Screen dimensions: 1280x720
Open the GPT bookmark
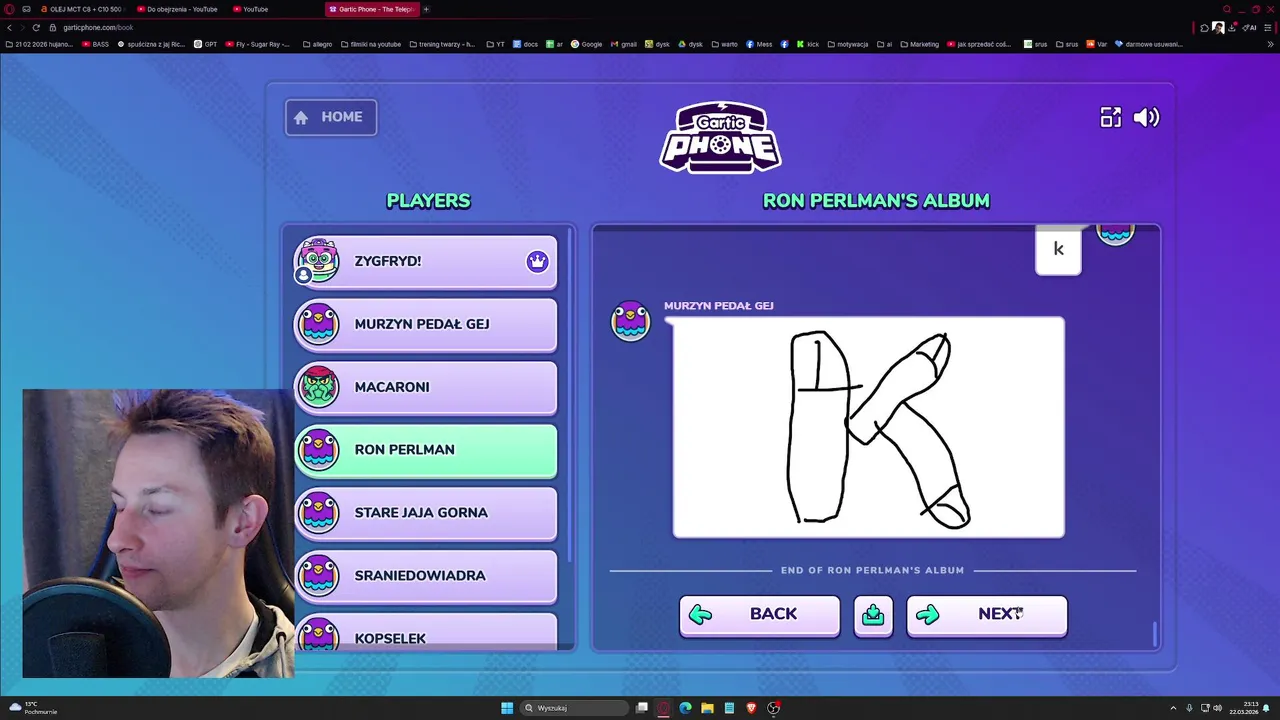pos(206,44)
